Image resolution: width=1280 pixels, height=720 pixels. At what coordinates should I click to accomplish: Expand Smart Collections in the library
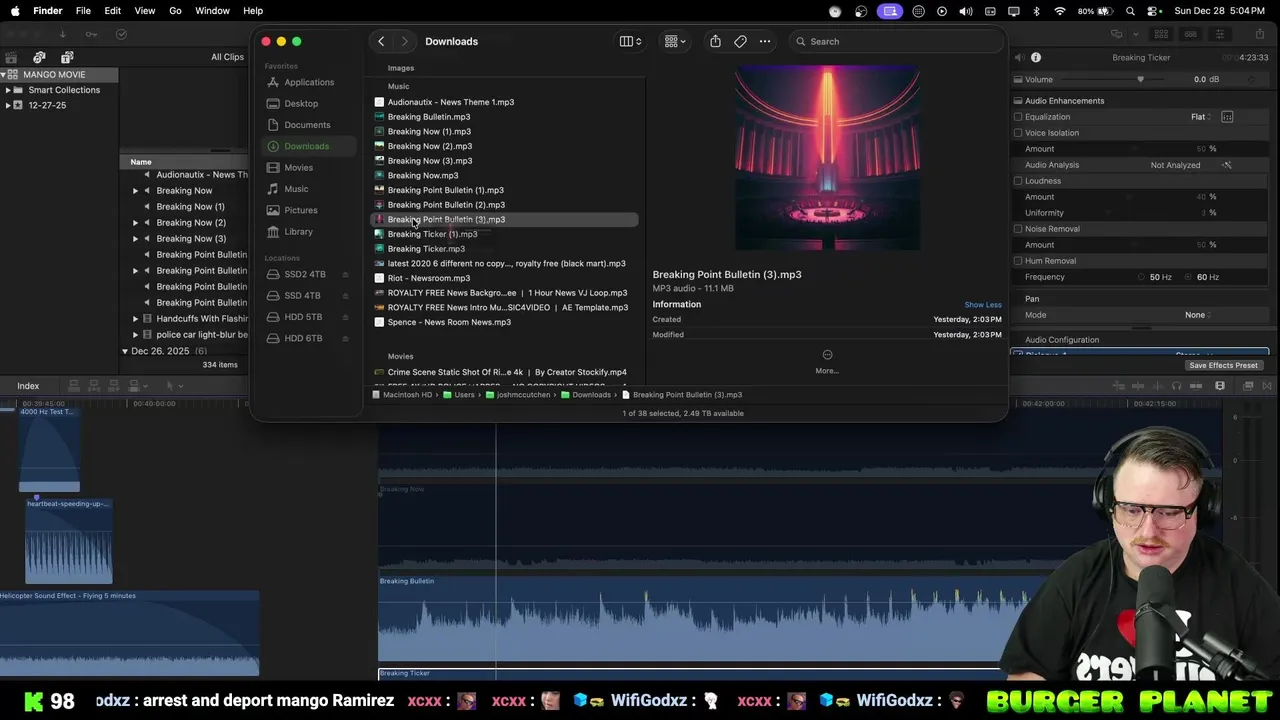pyautogui.click(x=8, y=90)
